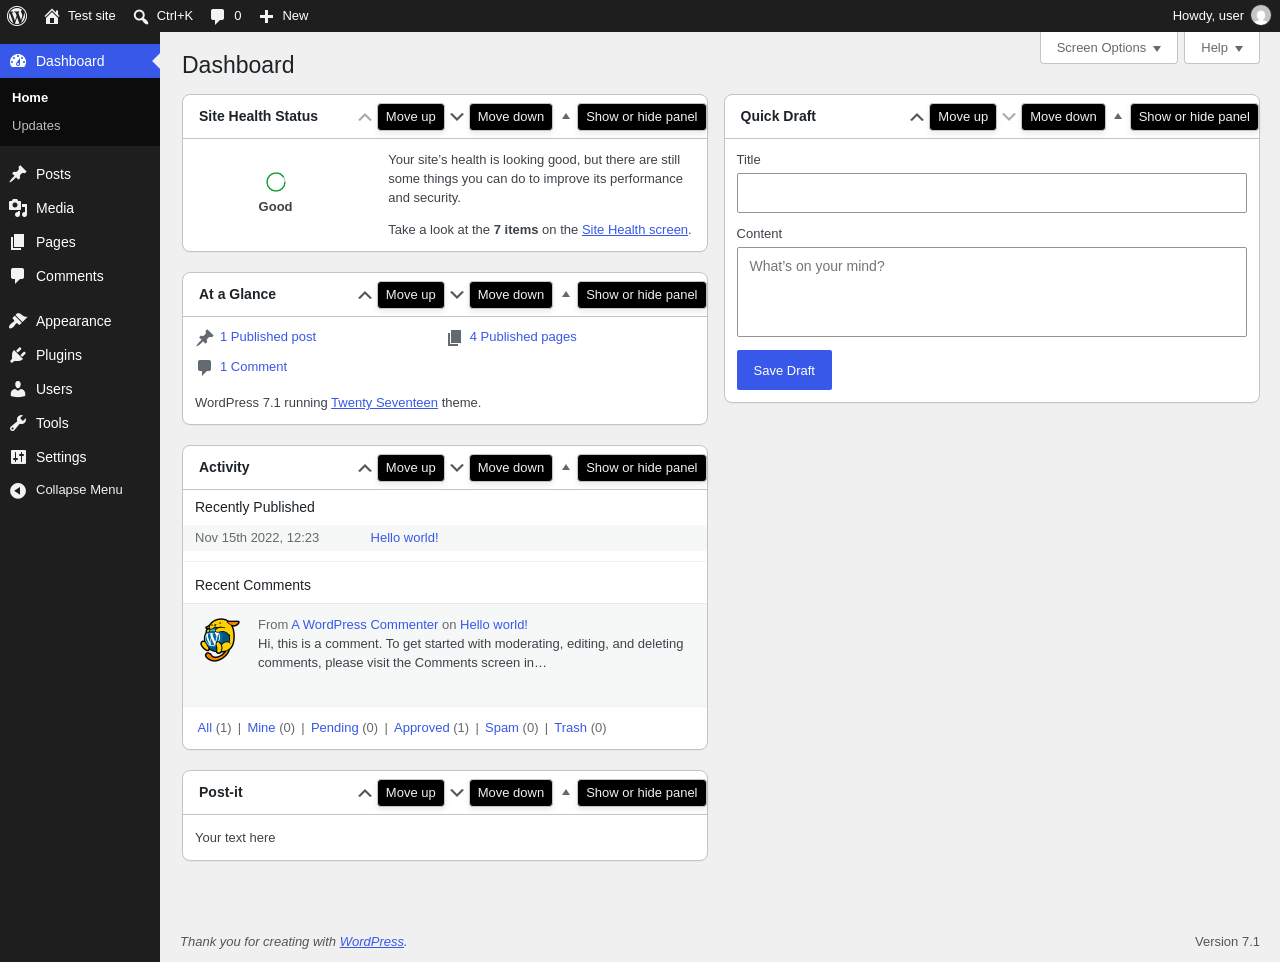Open the 1 Published post link
This screenshot has width=1280, height=962.
point(268,337)
